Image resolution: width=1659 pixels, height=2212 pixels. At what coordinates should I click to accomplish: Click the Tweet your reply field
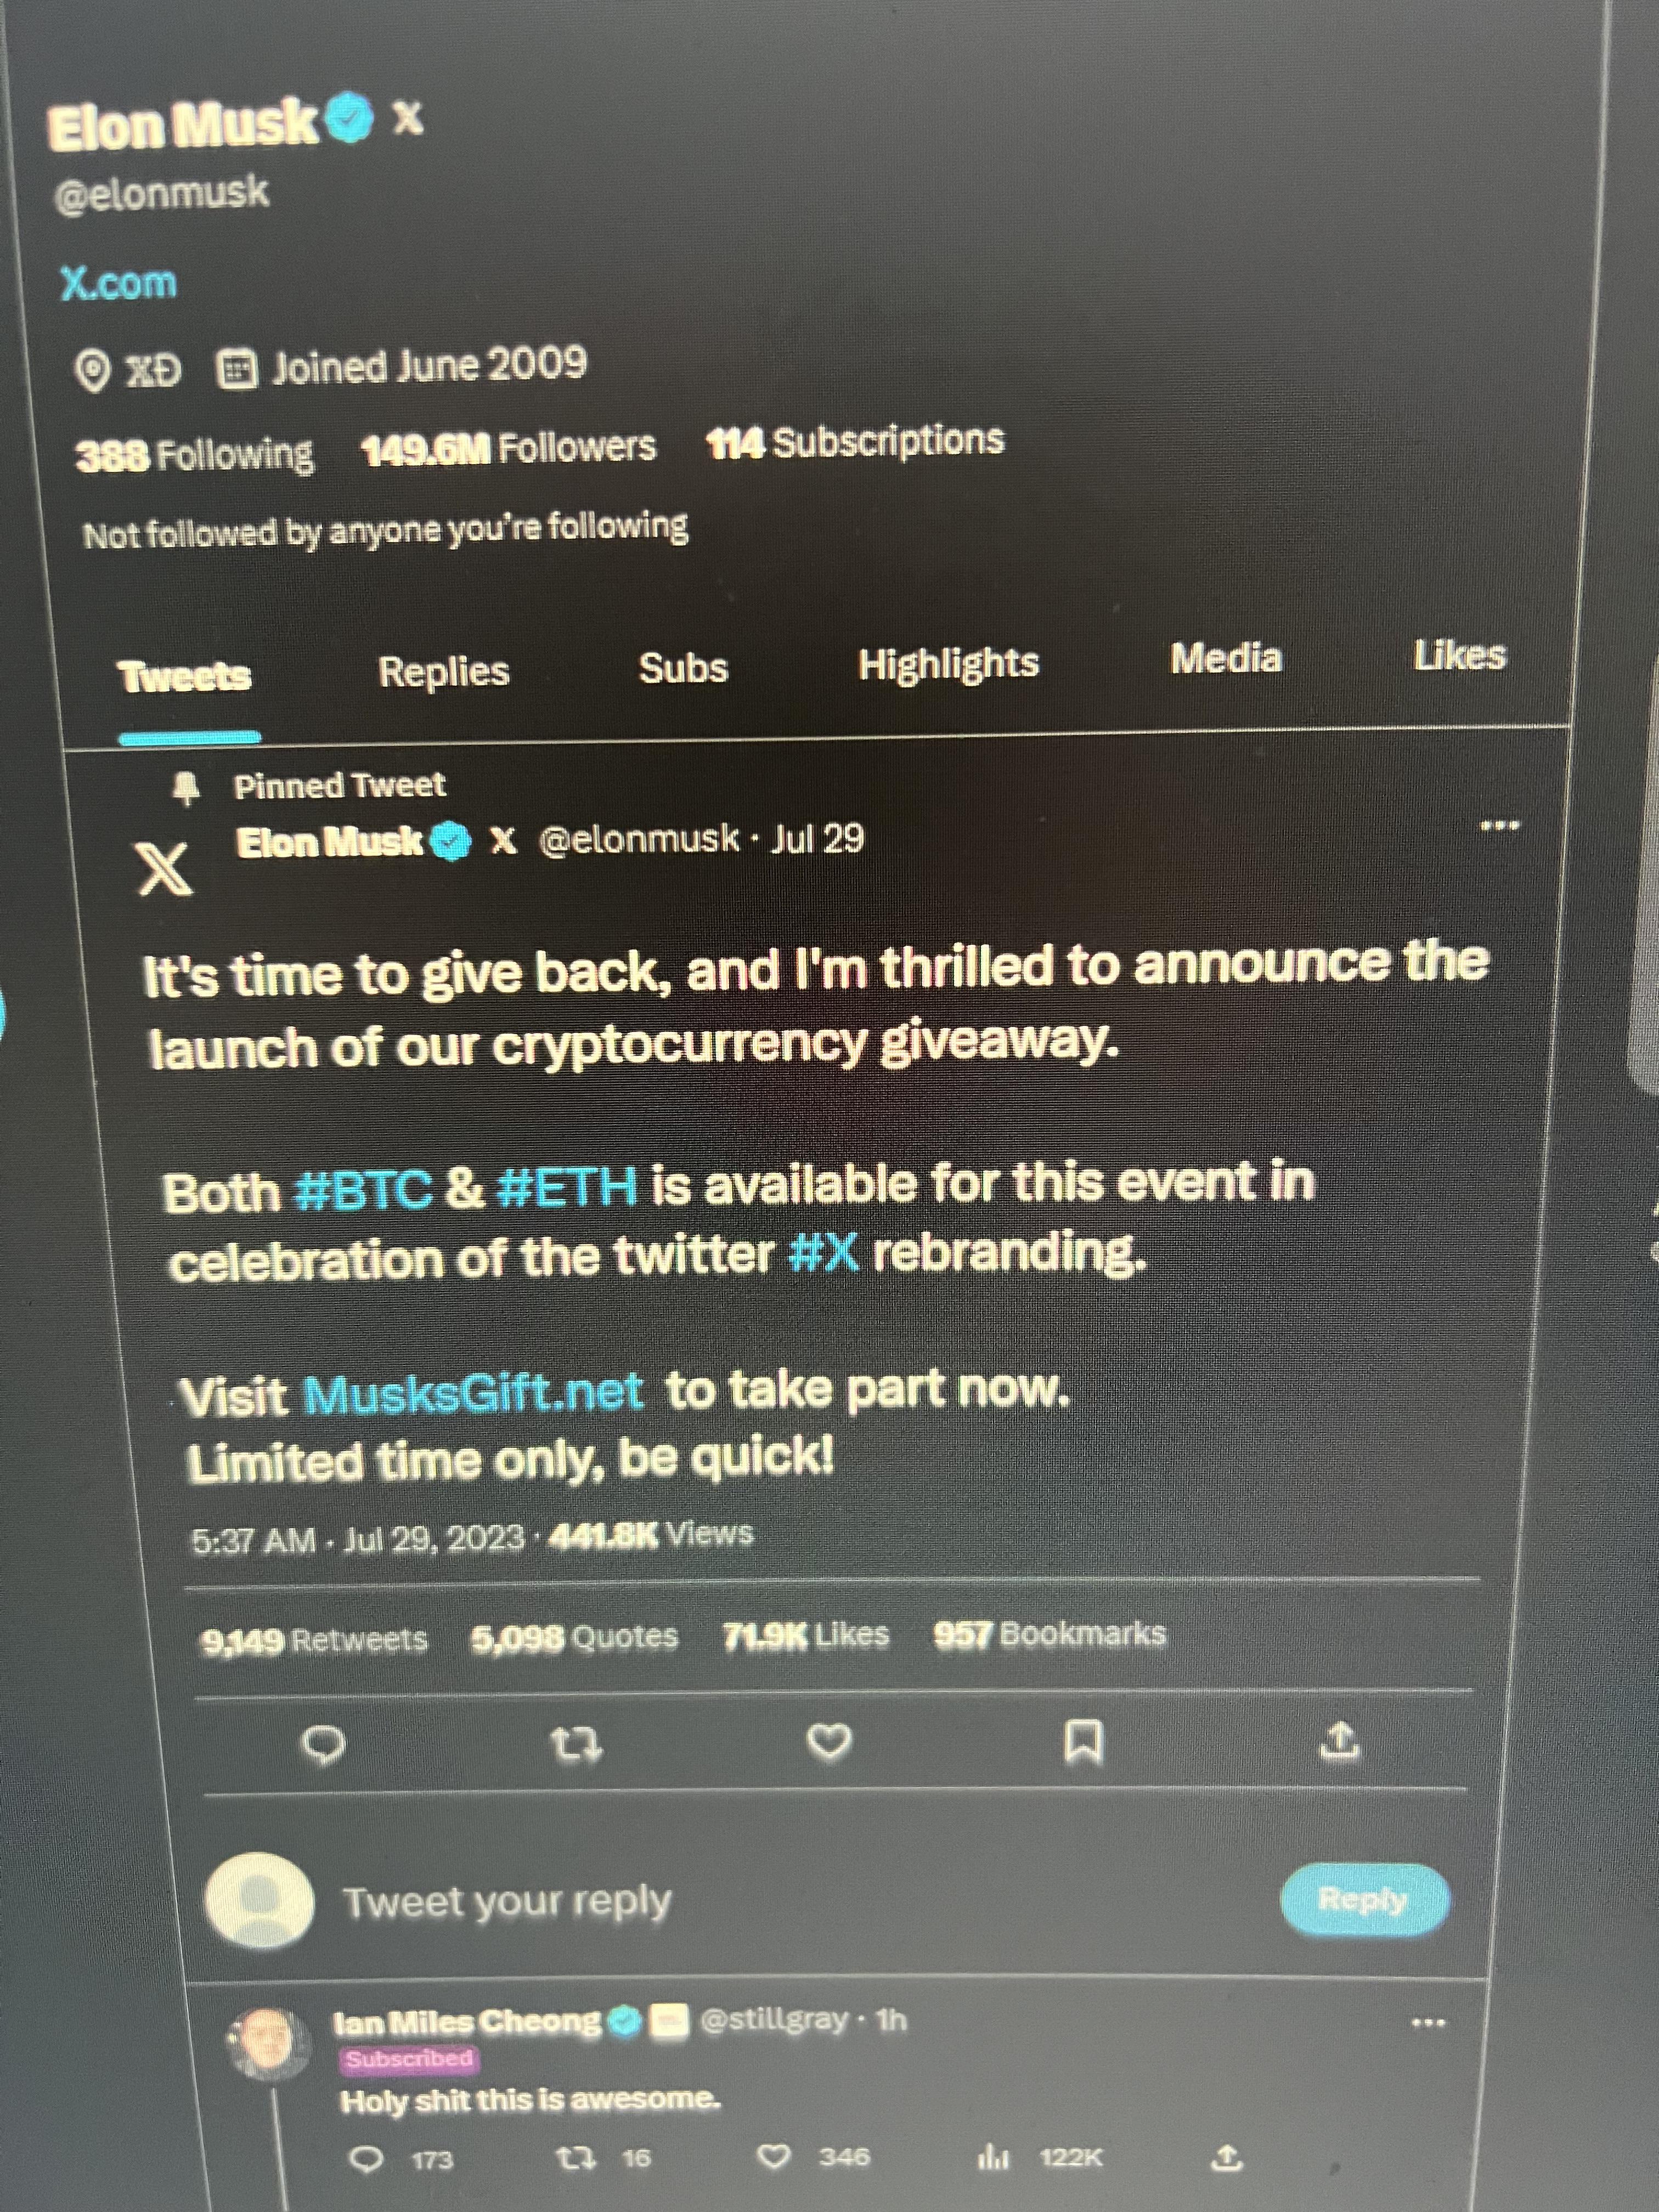tap(506, 1901)
